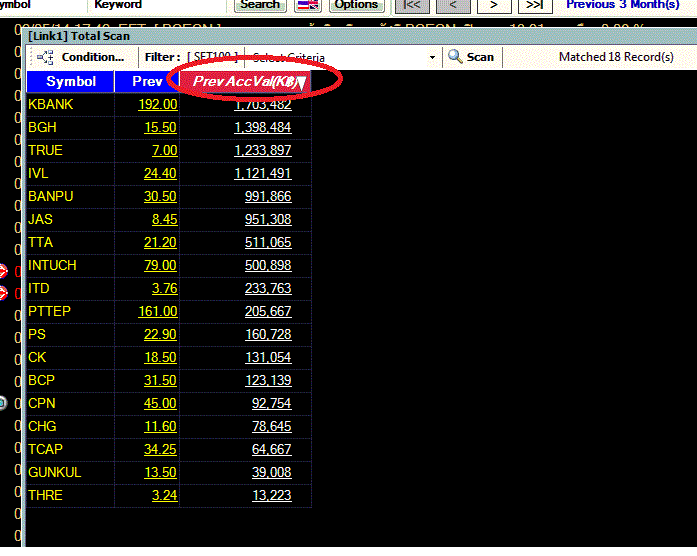Select the ITD symbol
The image size is (697, 556).
[x=39, y=288]
